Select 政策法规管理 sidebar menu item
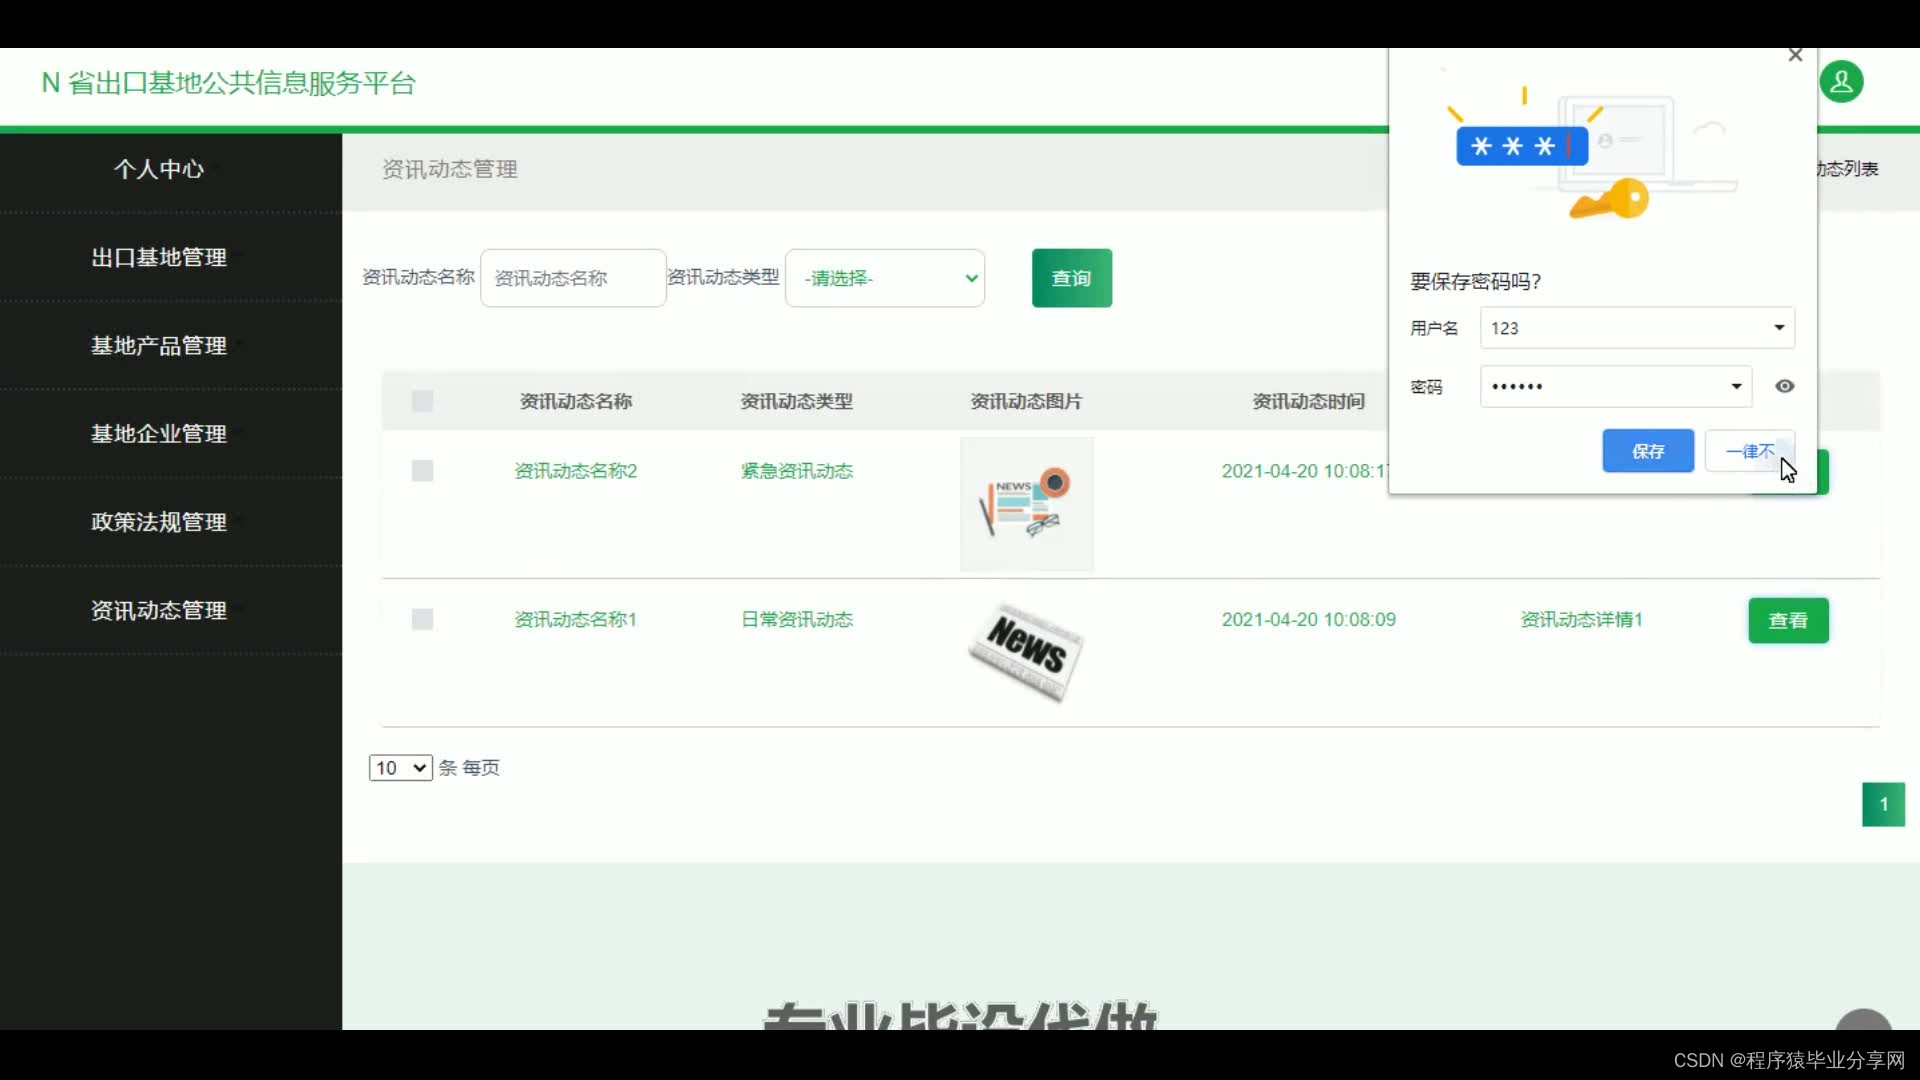 (x=159, y=522)
